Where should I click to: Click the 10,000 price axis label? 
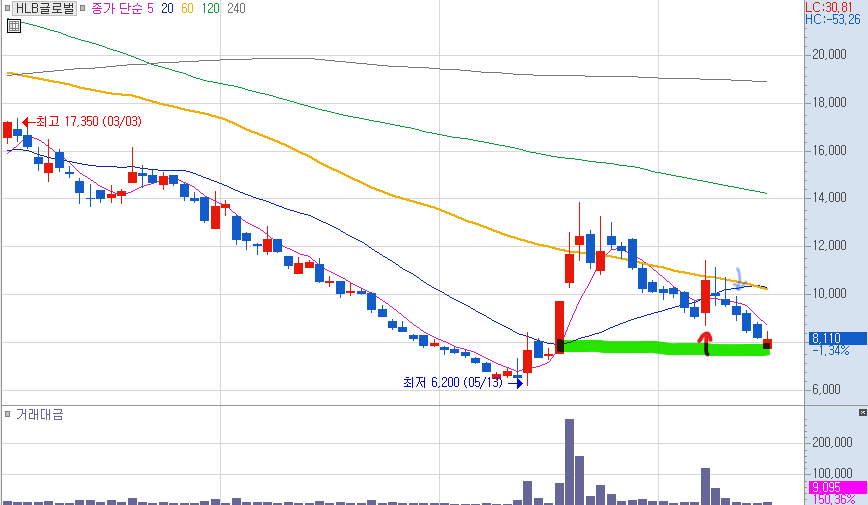pyautogui.click(x=829, y=293)
